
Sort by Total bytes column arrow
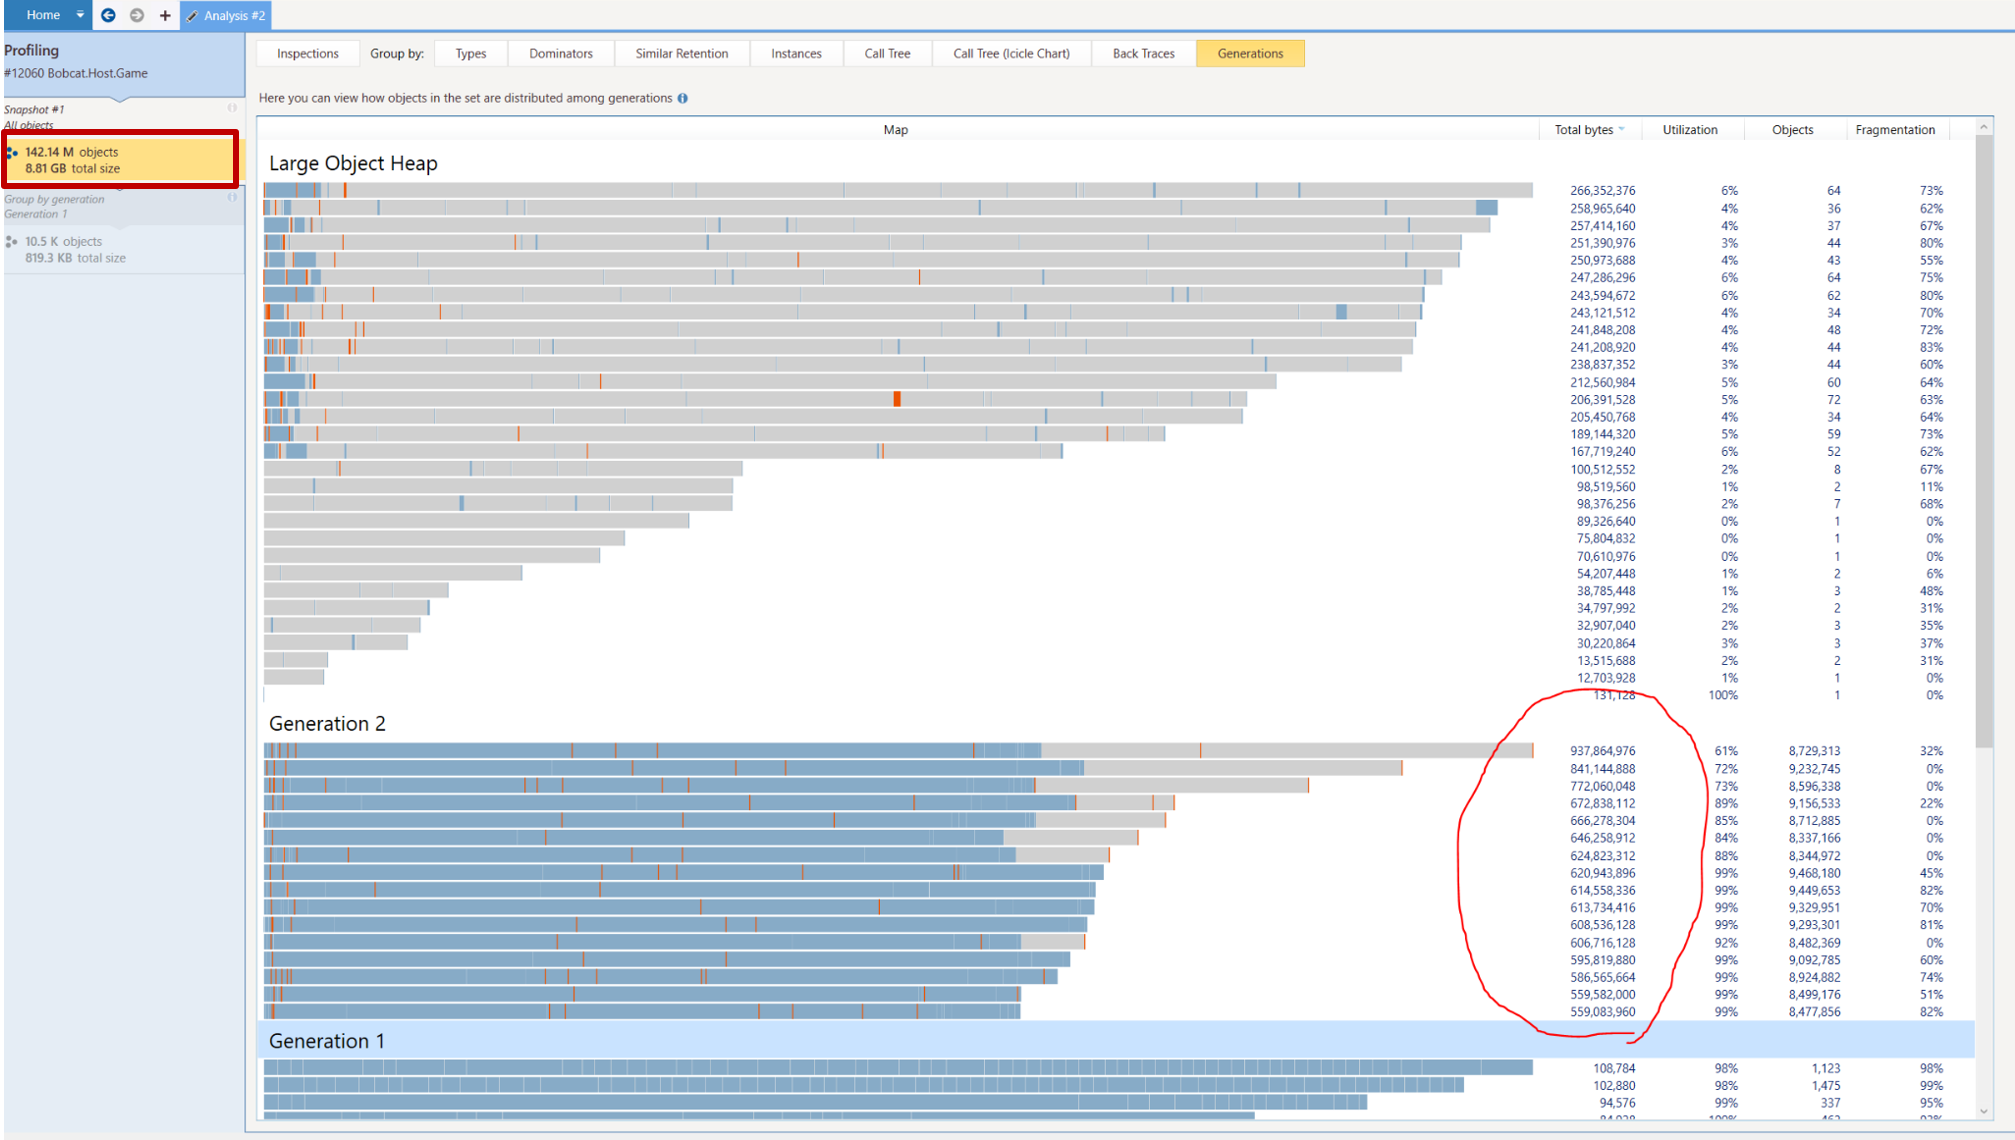click(1622, 129)
